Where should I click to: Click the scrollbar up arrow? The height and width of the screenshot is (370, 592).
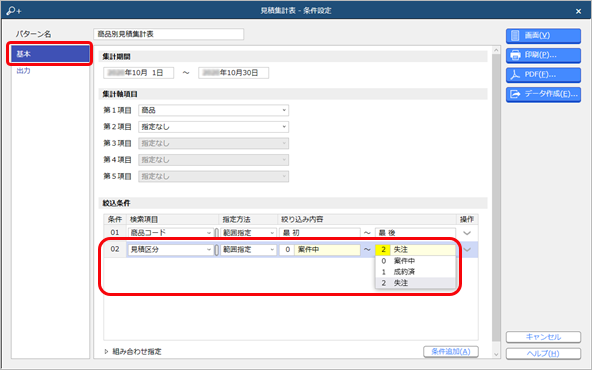click(496, 50)
